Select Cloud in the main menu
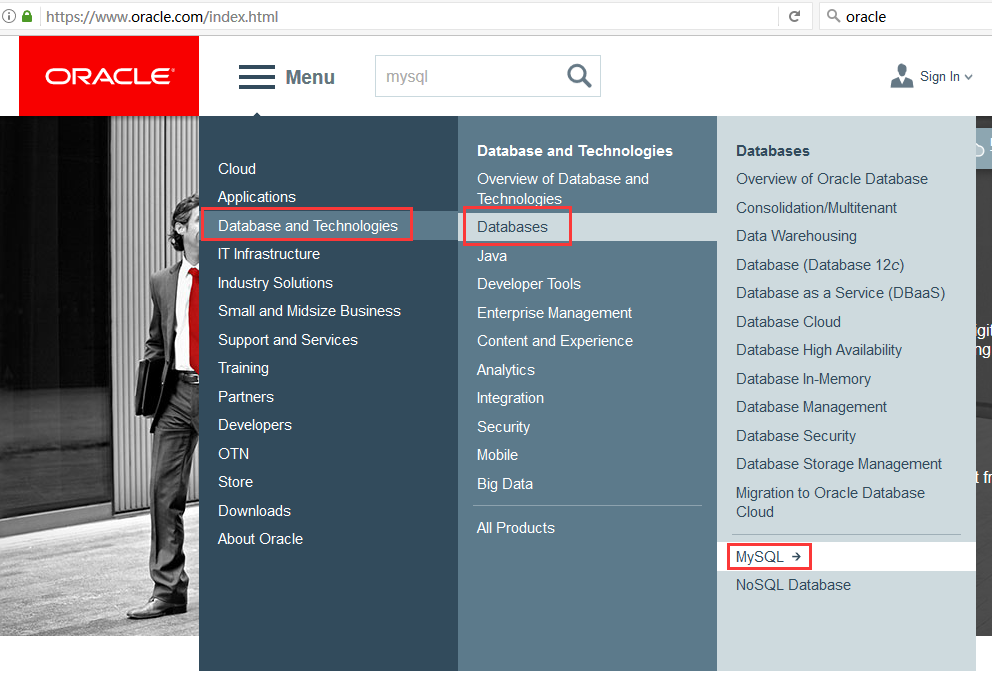 click(237, 169)
